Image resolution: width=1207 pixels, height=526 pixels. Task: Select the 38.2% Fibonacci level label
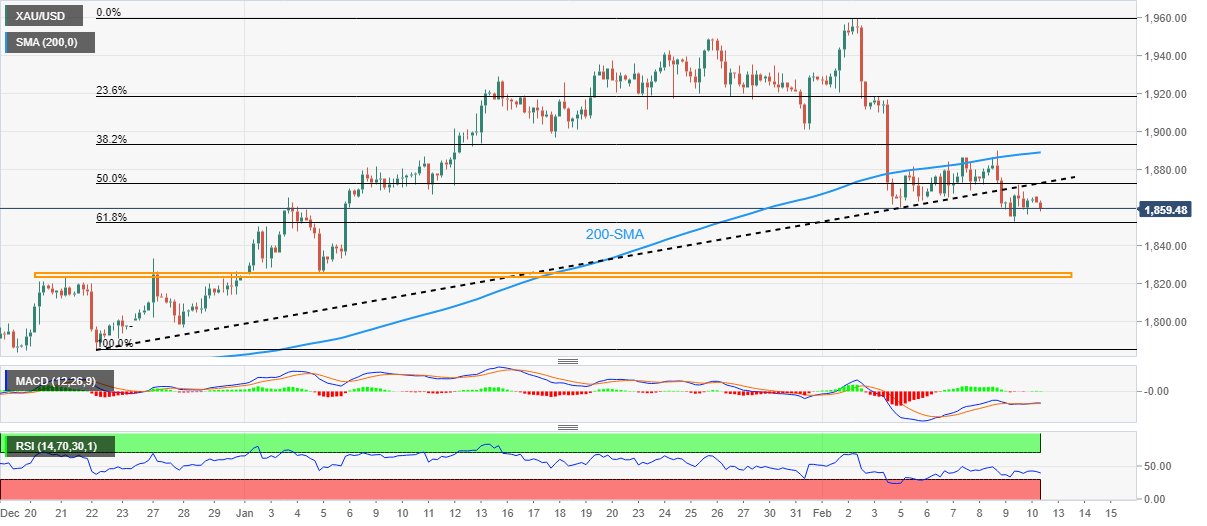pyautogui.click(x=110, y=139)
